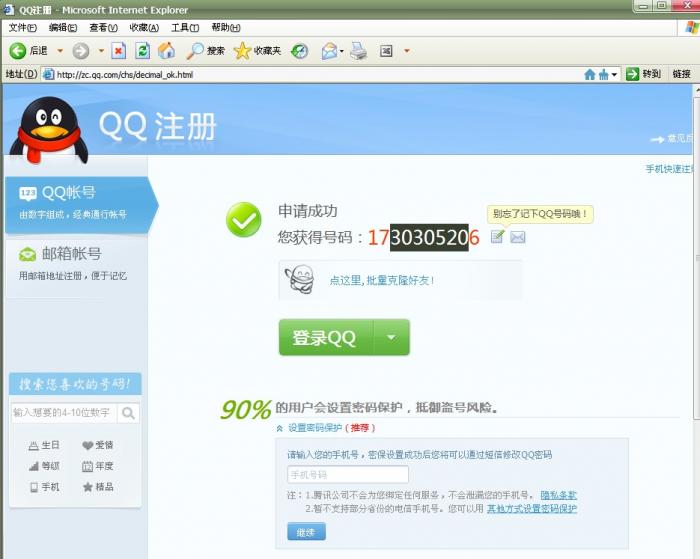Open the 隐私条款 link
This screenshot has height=559, width=700.
(x=558, y=495)
